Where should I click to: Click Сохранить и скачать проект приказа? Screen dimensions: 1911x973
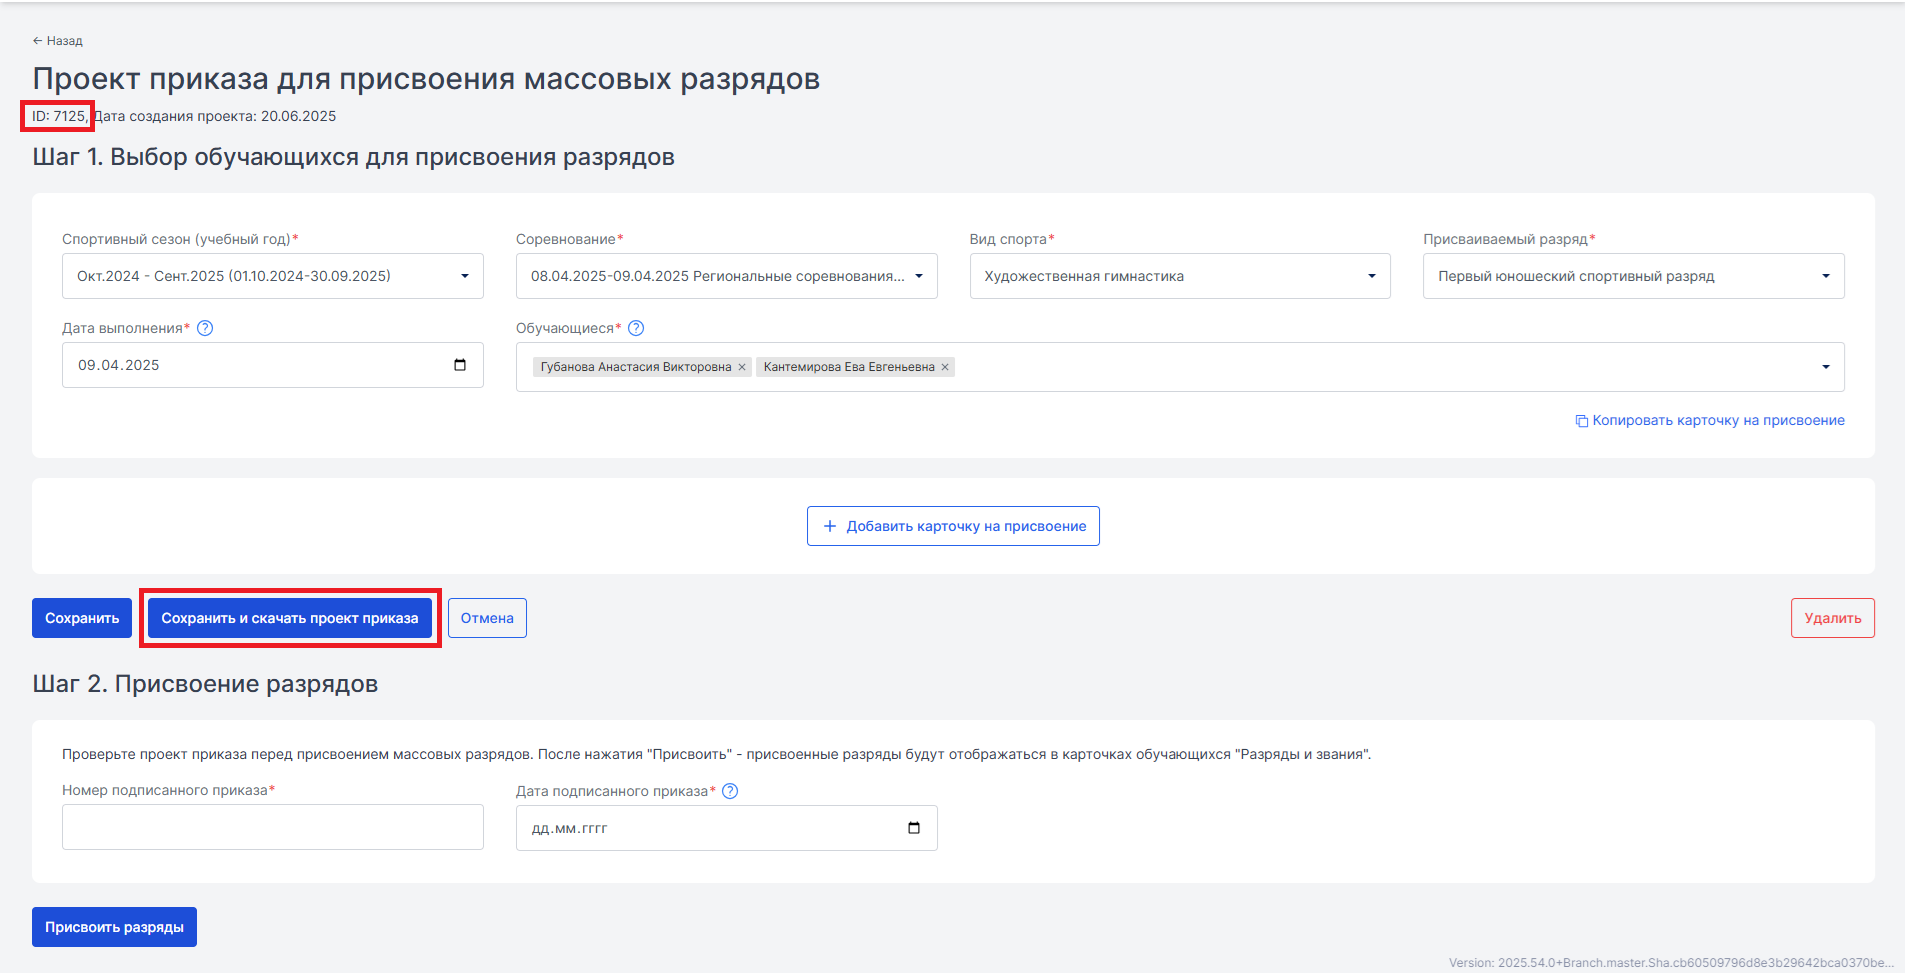click(290, 618)
